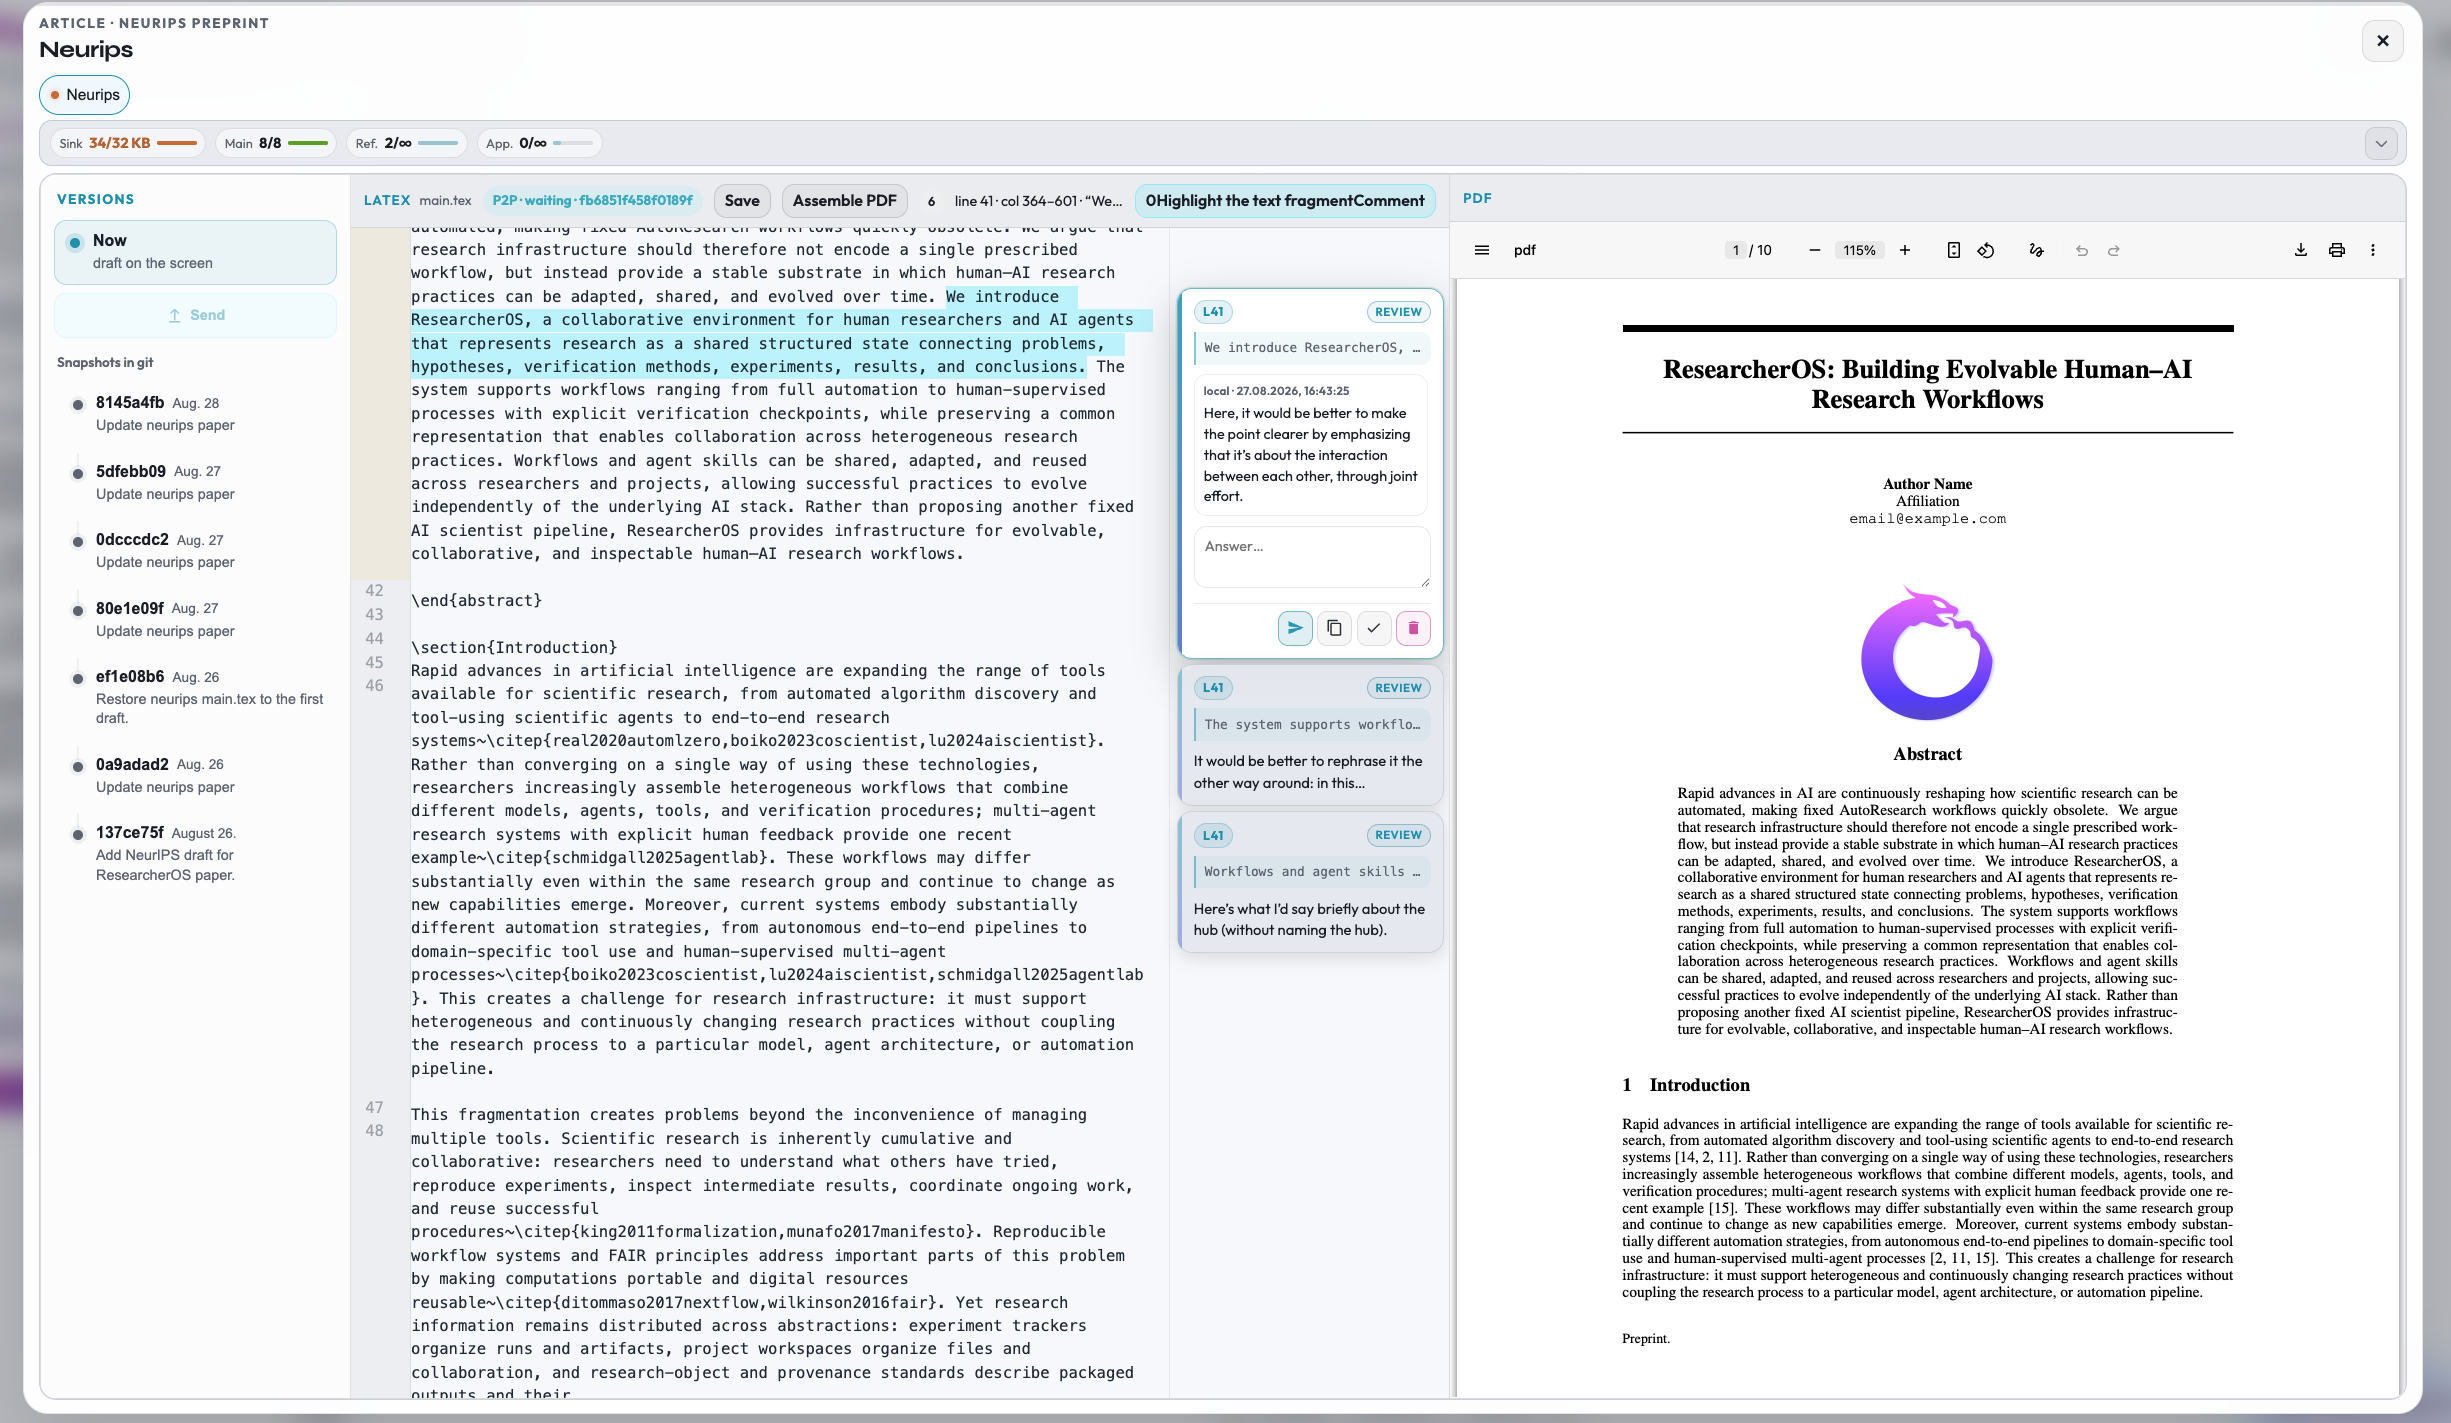The width and height of the screenshot is (2451, 1423).
Task: Rotate the PDF counterclockwise
Action: pyautogui.click(x=1986, y=250)
